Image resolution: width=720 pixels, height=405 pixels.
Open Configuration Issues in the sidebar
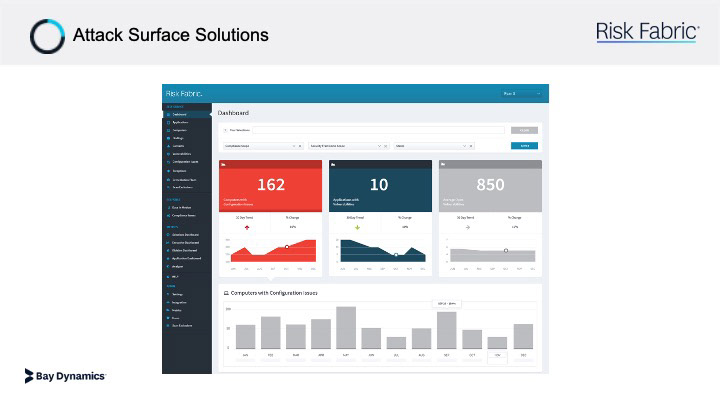point(185,162)
